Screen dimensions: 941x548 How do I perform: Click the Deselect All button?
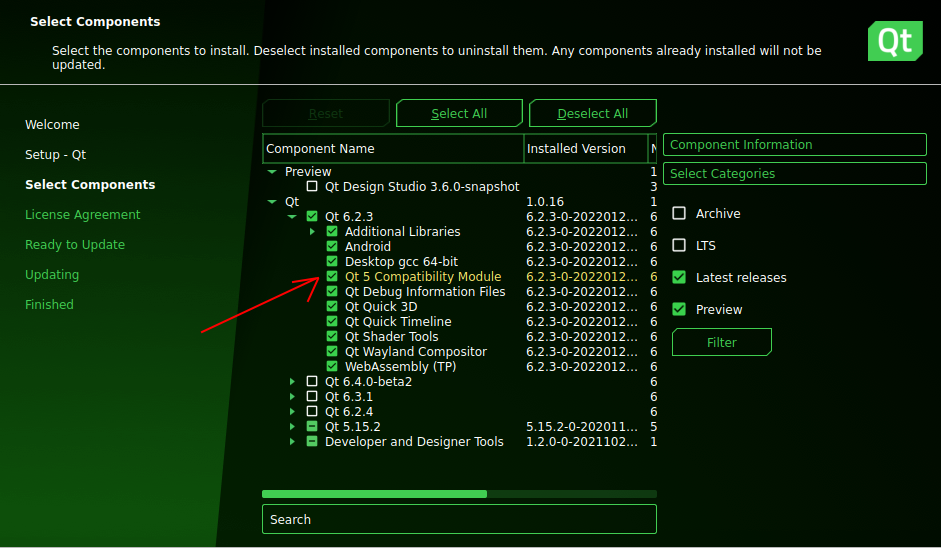(x=592, y=113)
